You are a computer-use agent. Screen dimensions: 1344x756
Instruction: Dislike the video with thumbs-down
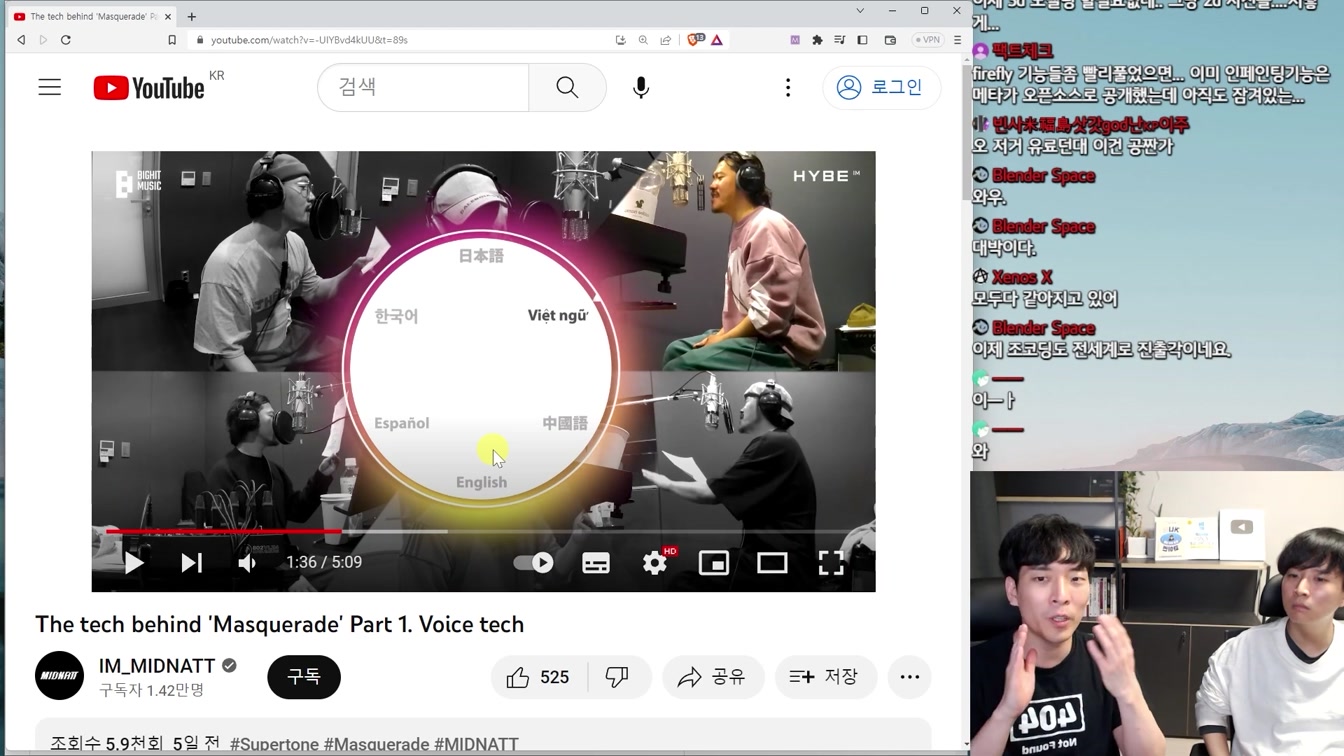click(x=618, y=677)
